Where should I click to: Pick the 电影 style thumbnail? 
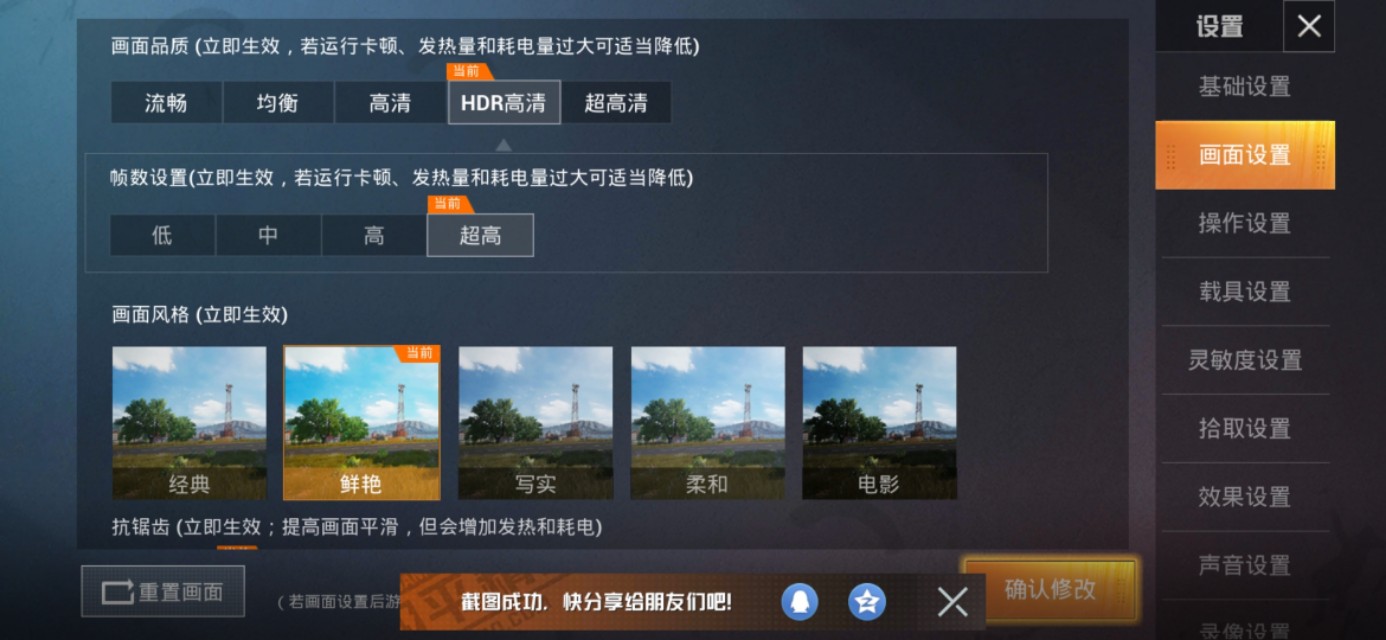coord(879,423)
